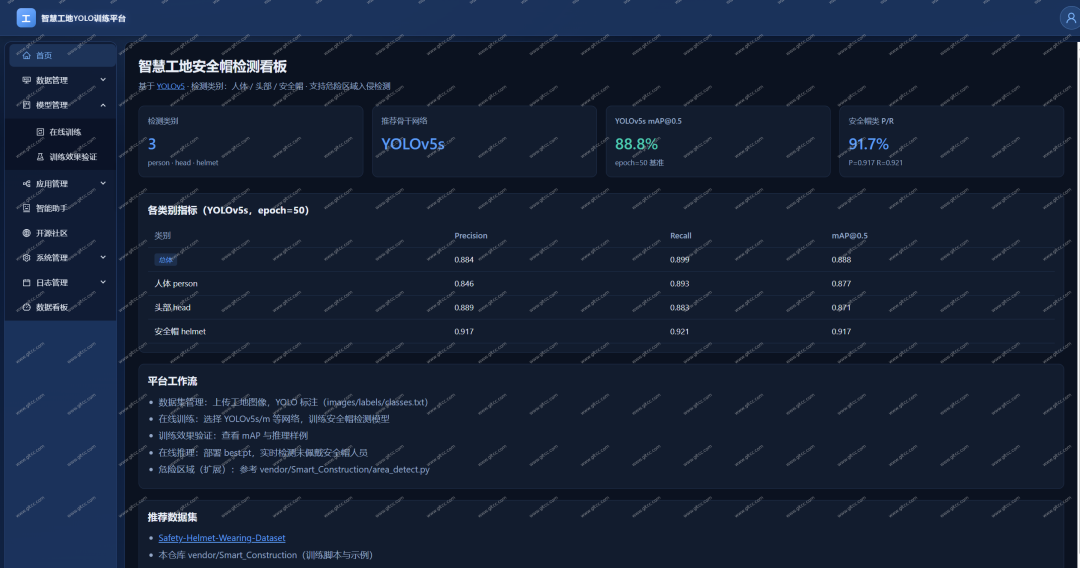1080x568 pixels.
Task: Click the 系统管理 gear icon
Action: coord(26,257)
